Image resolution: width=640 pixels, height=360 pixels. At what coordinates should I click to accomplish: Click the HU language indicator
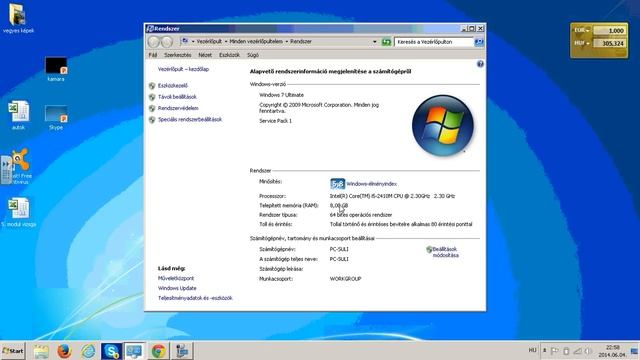tap(532, 350)
